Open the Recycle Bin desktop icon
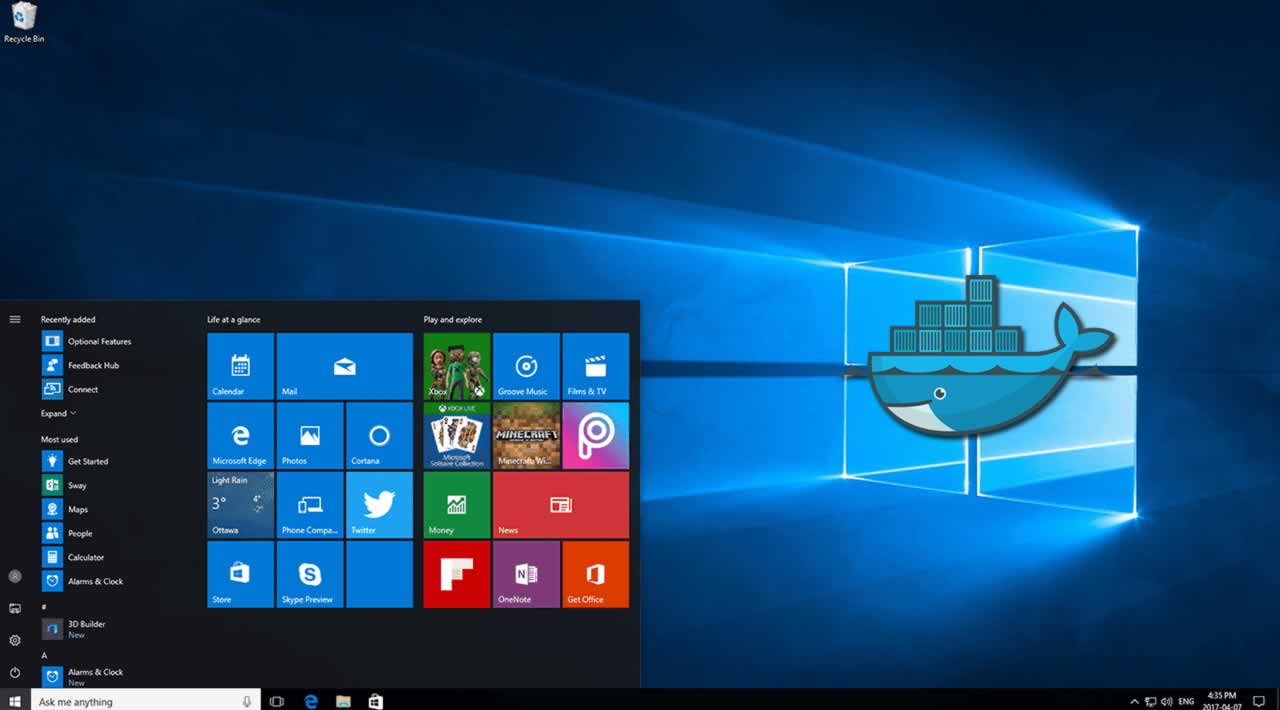This screenshot has width=1280, height=710. point(24,22)
